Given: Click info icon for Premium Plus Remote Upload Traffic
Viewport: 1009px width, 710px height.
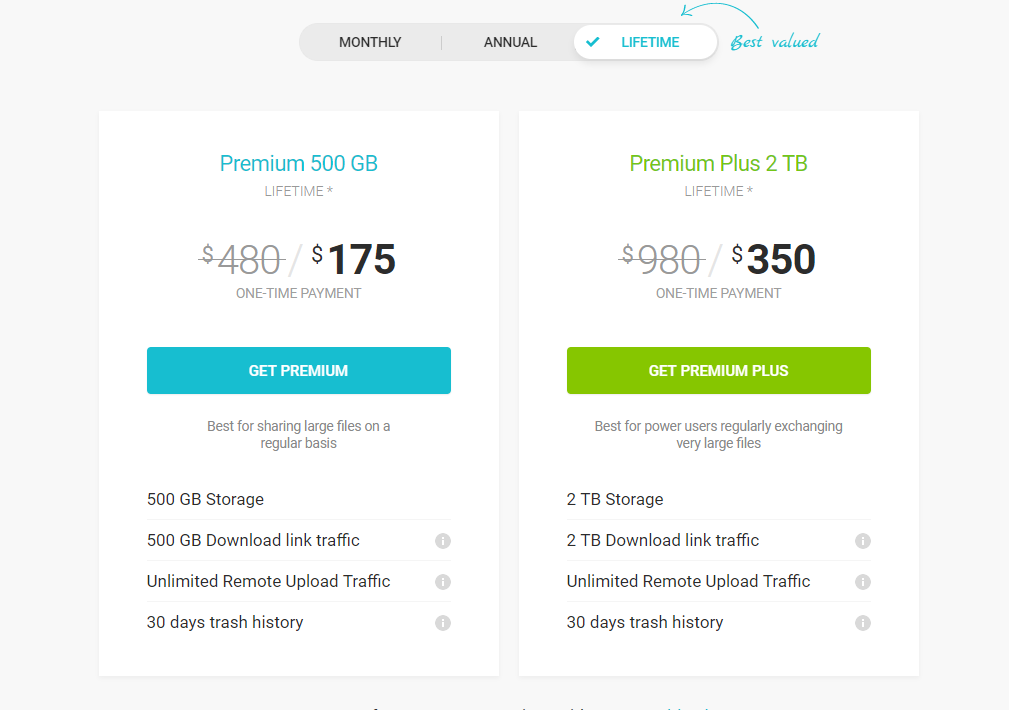Looking at the screenshot, I should tap(863, 582).
